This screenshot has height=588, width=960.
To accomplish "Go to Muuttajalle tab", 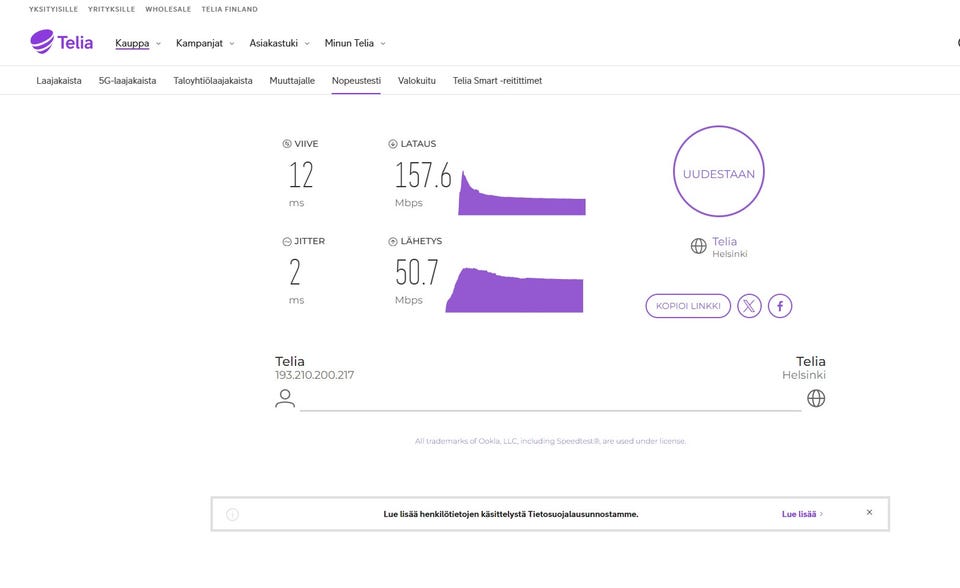I will (x=292, y=80).
